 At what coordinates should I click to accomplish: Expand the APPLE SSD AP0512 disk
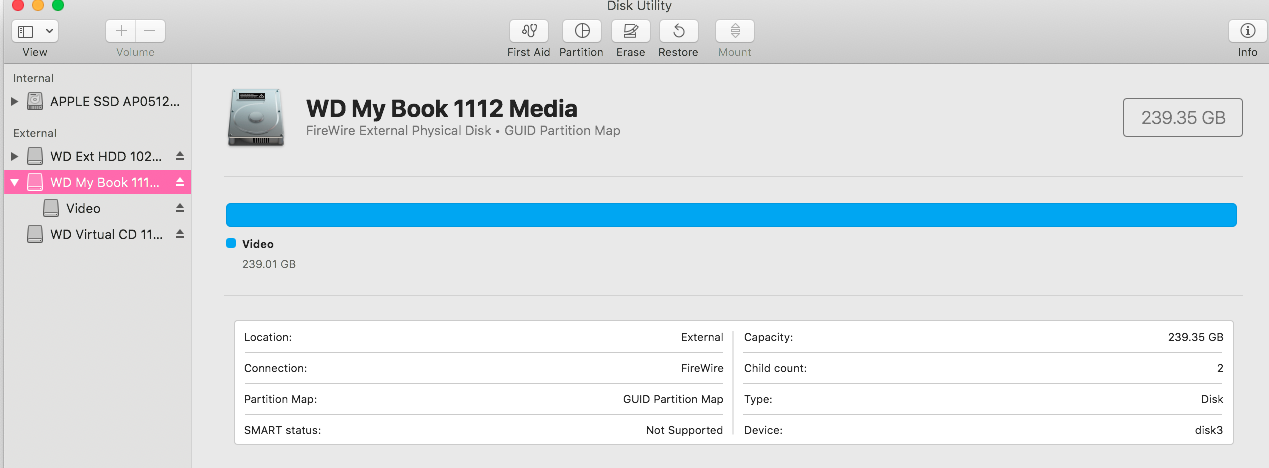click(x=14, y=101)
